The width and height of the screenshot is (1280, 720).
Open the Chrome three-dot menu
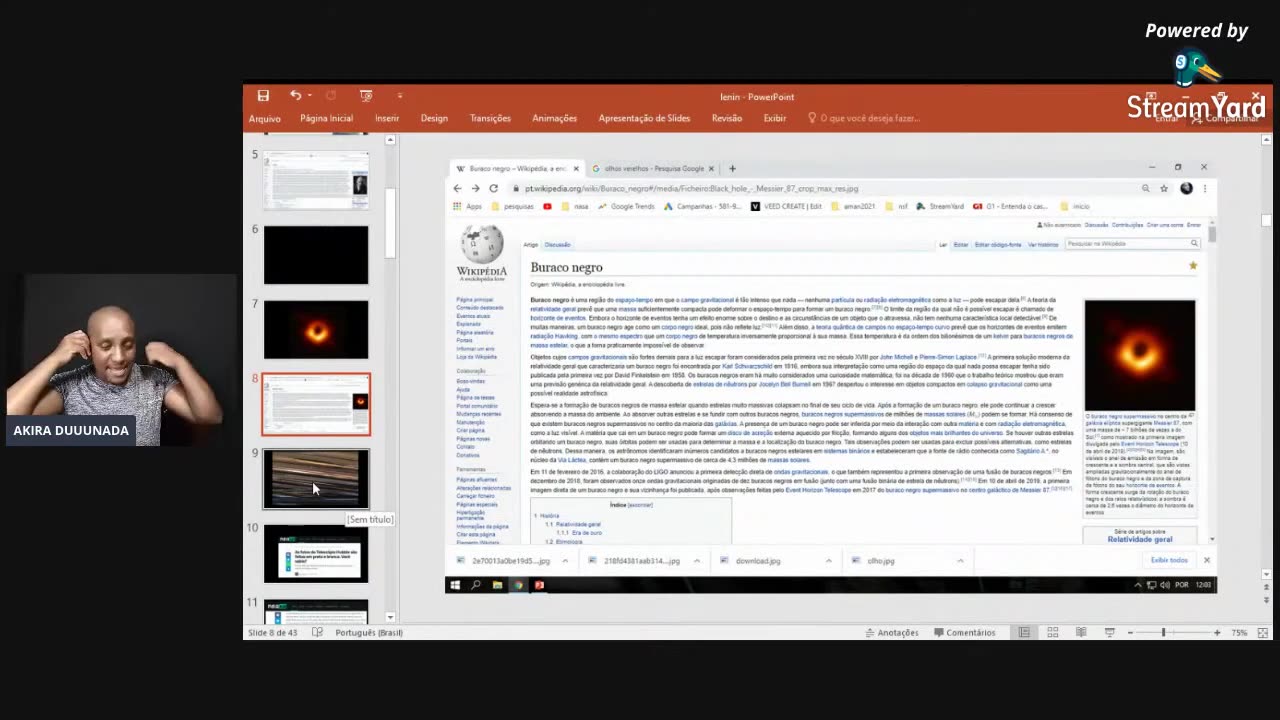pos(1205,188)
